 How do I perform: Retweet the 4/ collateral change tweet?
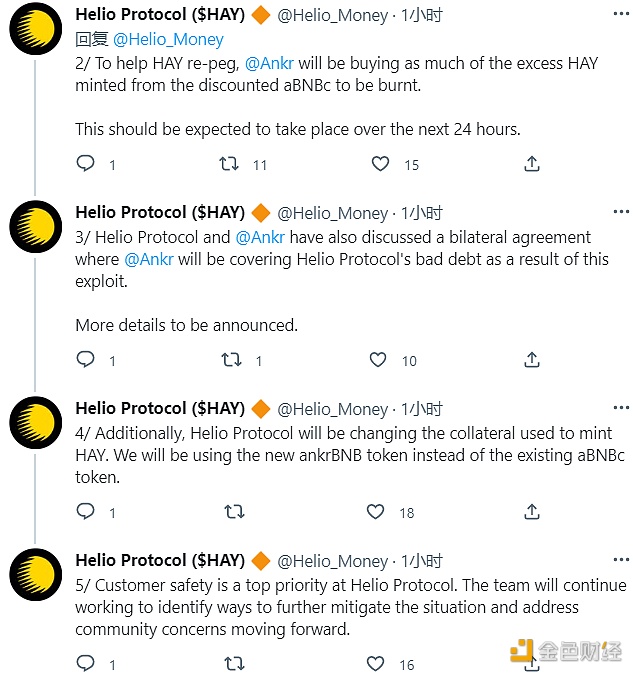click(234, 511)
